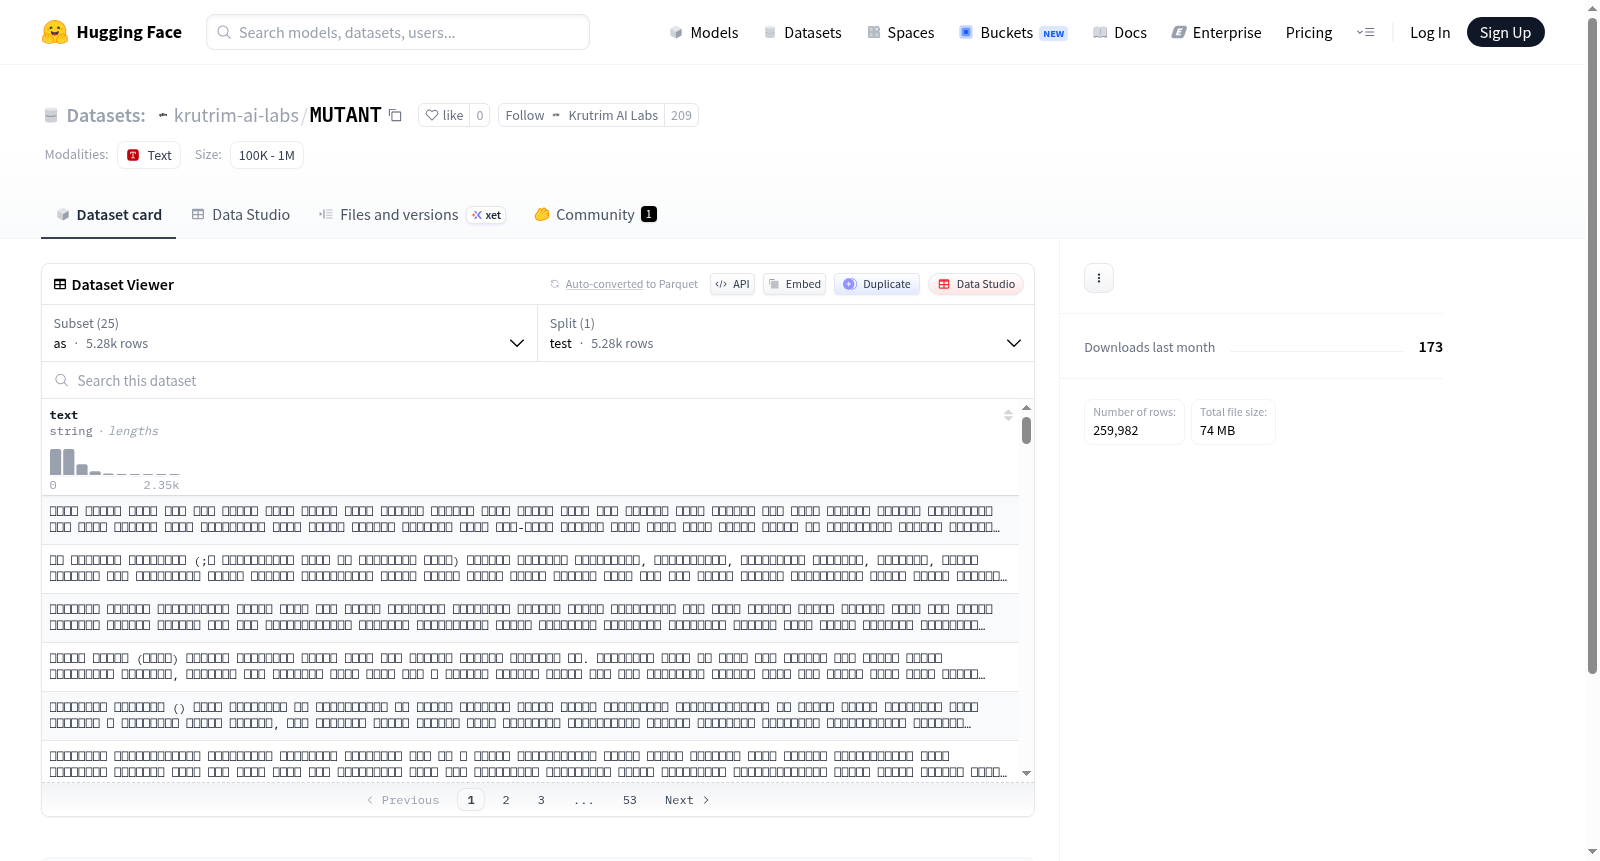Open the Community tab
Screen dimensions: 1600x861
click(595, 215)
